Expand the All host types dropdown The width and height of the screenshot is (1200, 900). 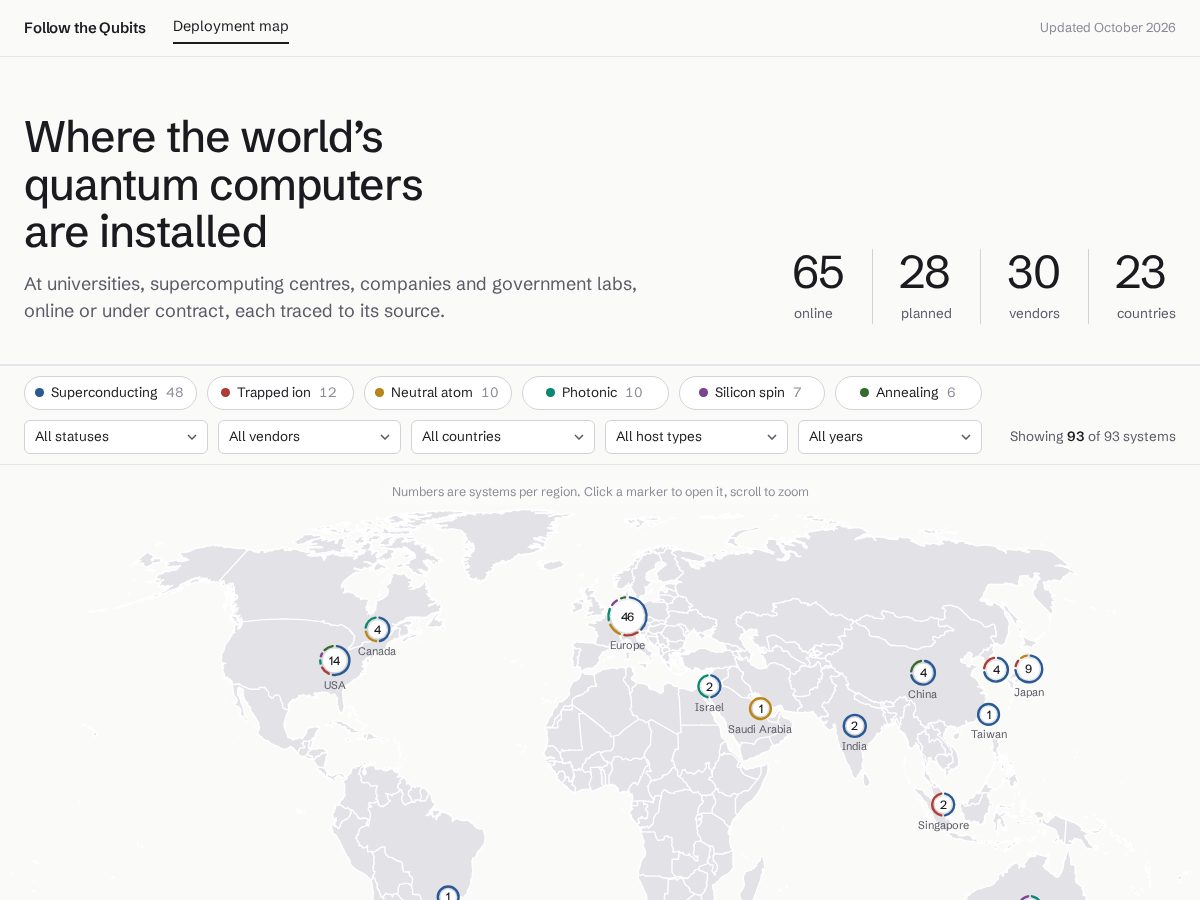(696, 437)
